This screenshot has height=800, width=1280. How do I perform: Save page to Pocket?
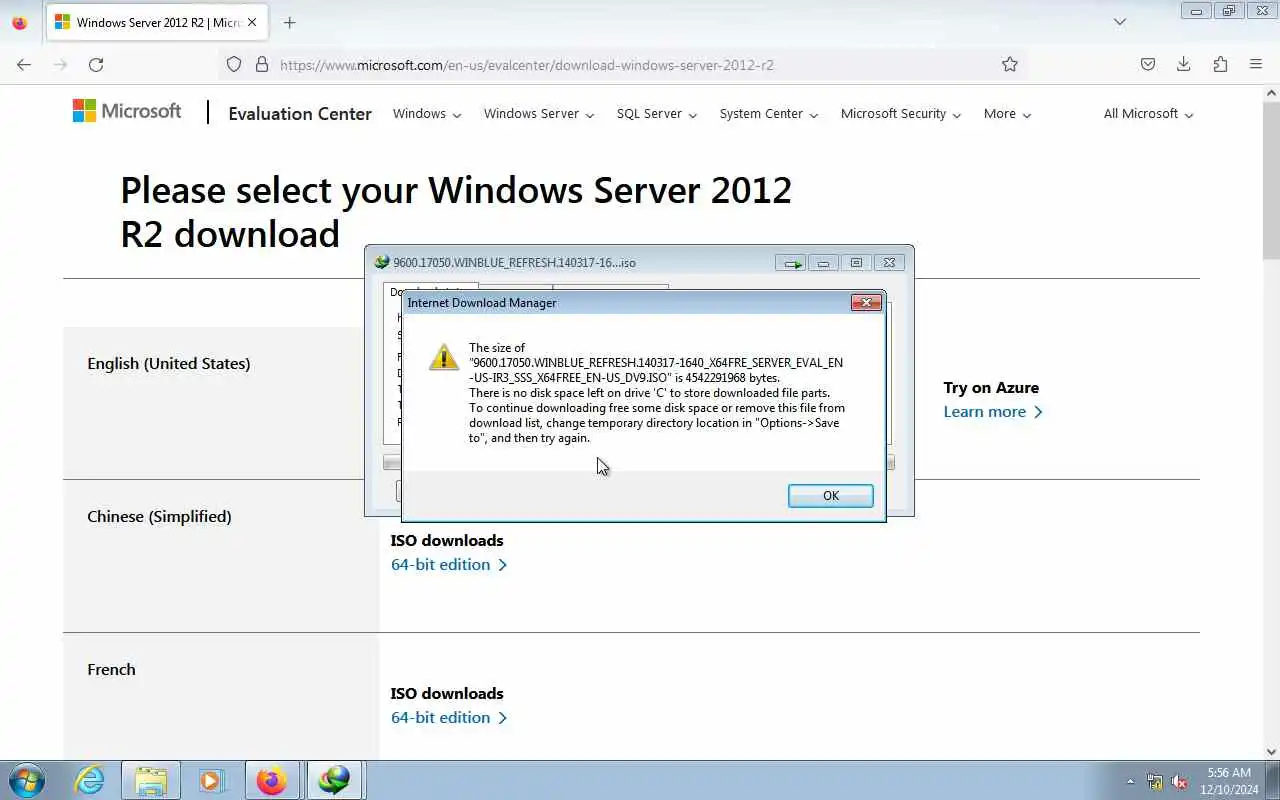click(1148, 64)
